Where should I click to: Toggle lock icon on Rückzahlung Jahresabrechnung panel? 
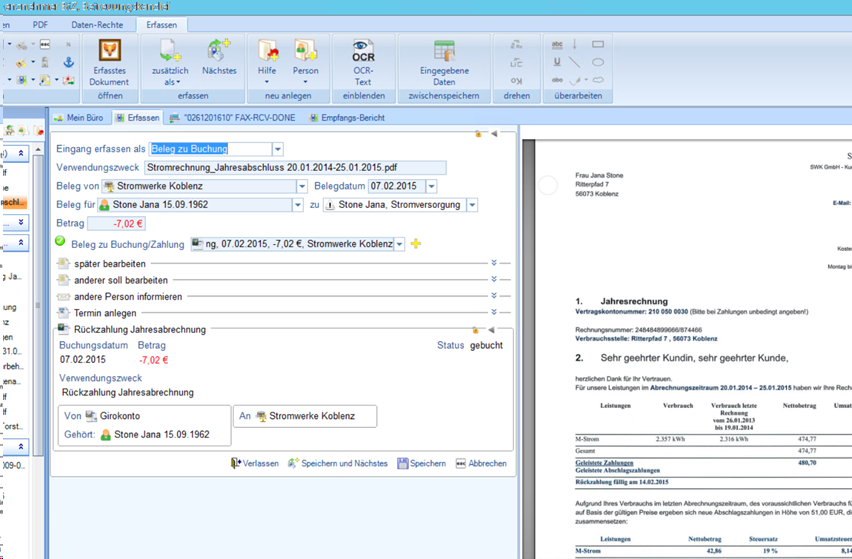tap(477, 329)
